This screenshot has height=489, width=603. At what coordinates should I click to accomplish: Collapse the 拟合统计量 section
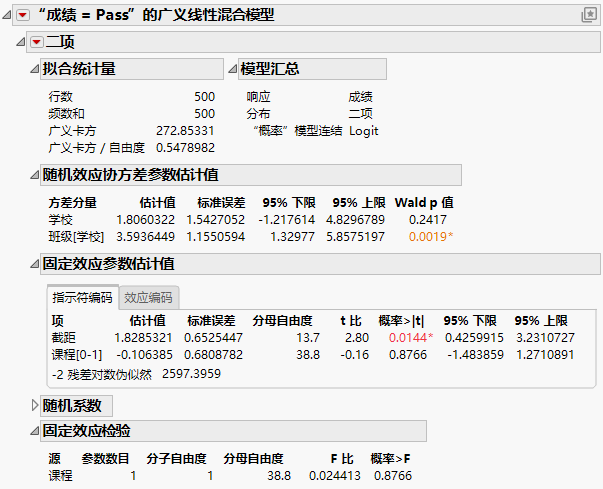(x=35, y=69)
